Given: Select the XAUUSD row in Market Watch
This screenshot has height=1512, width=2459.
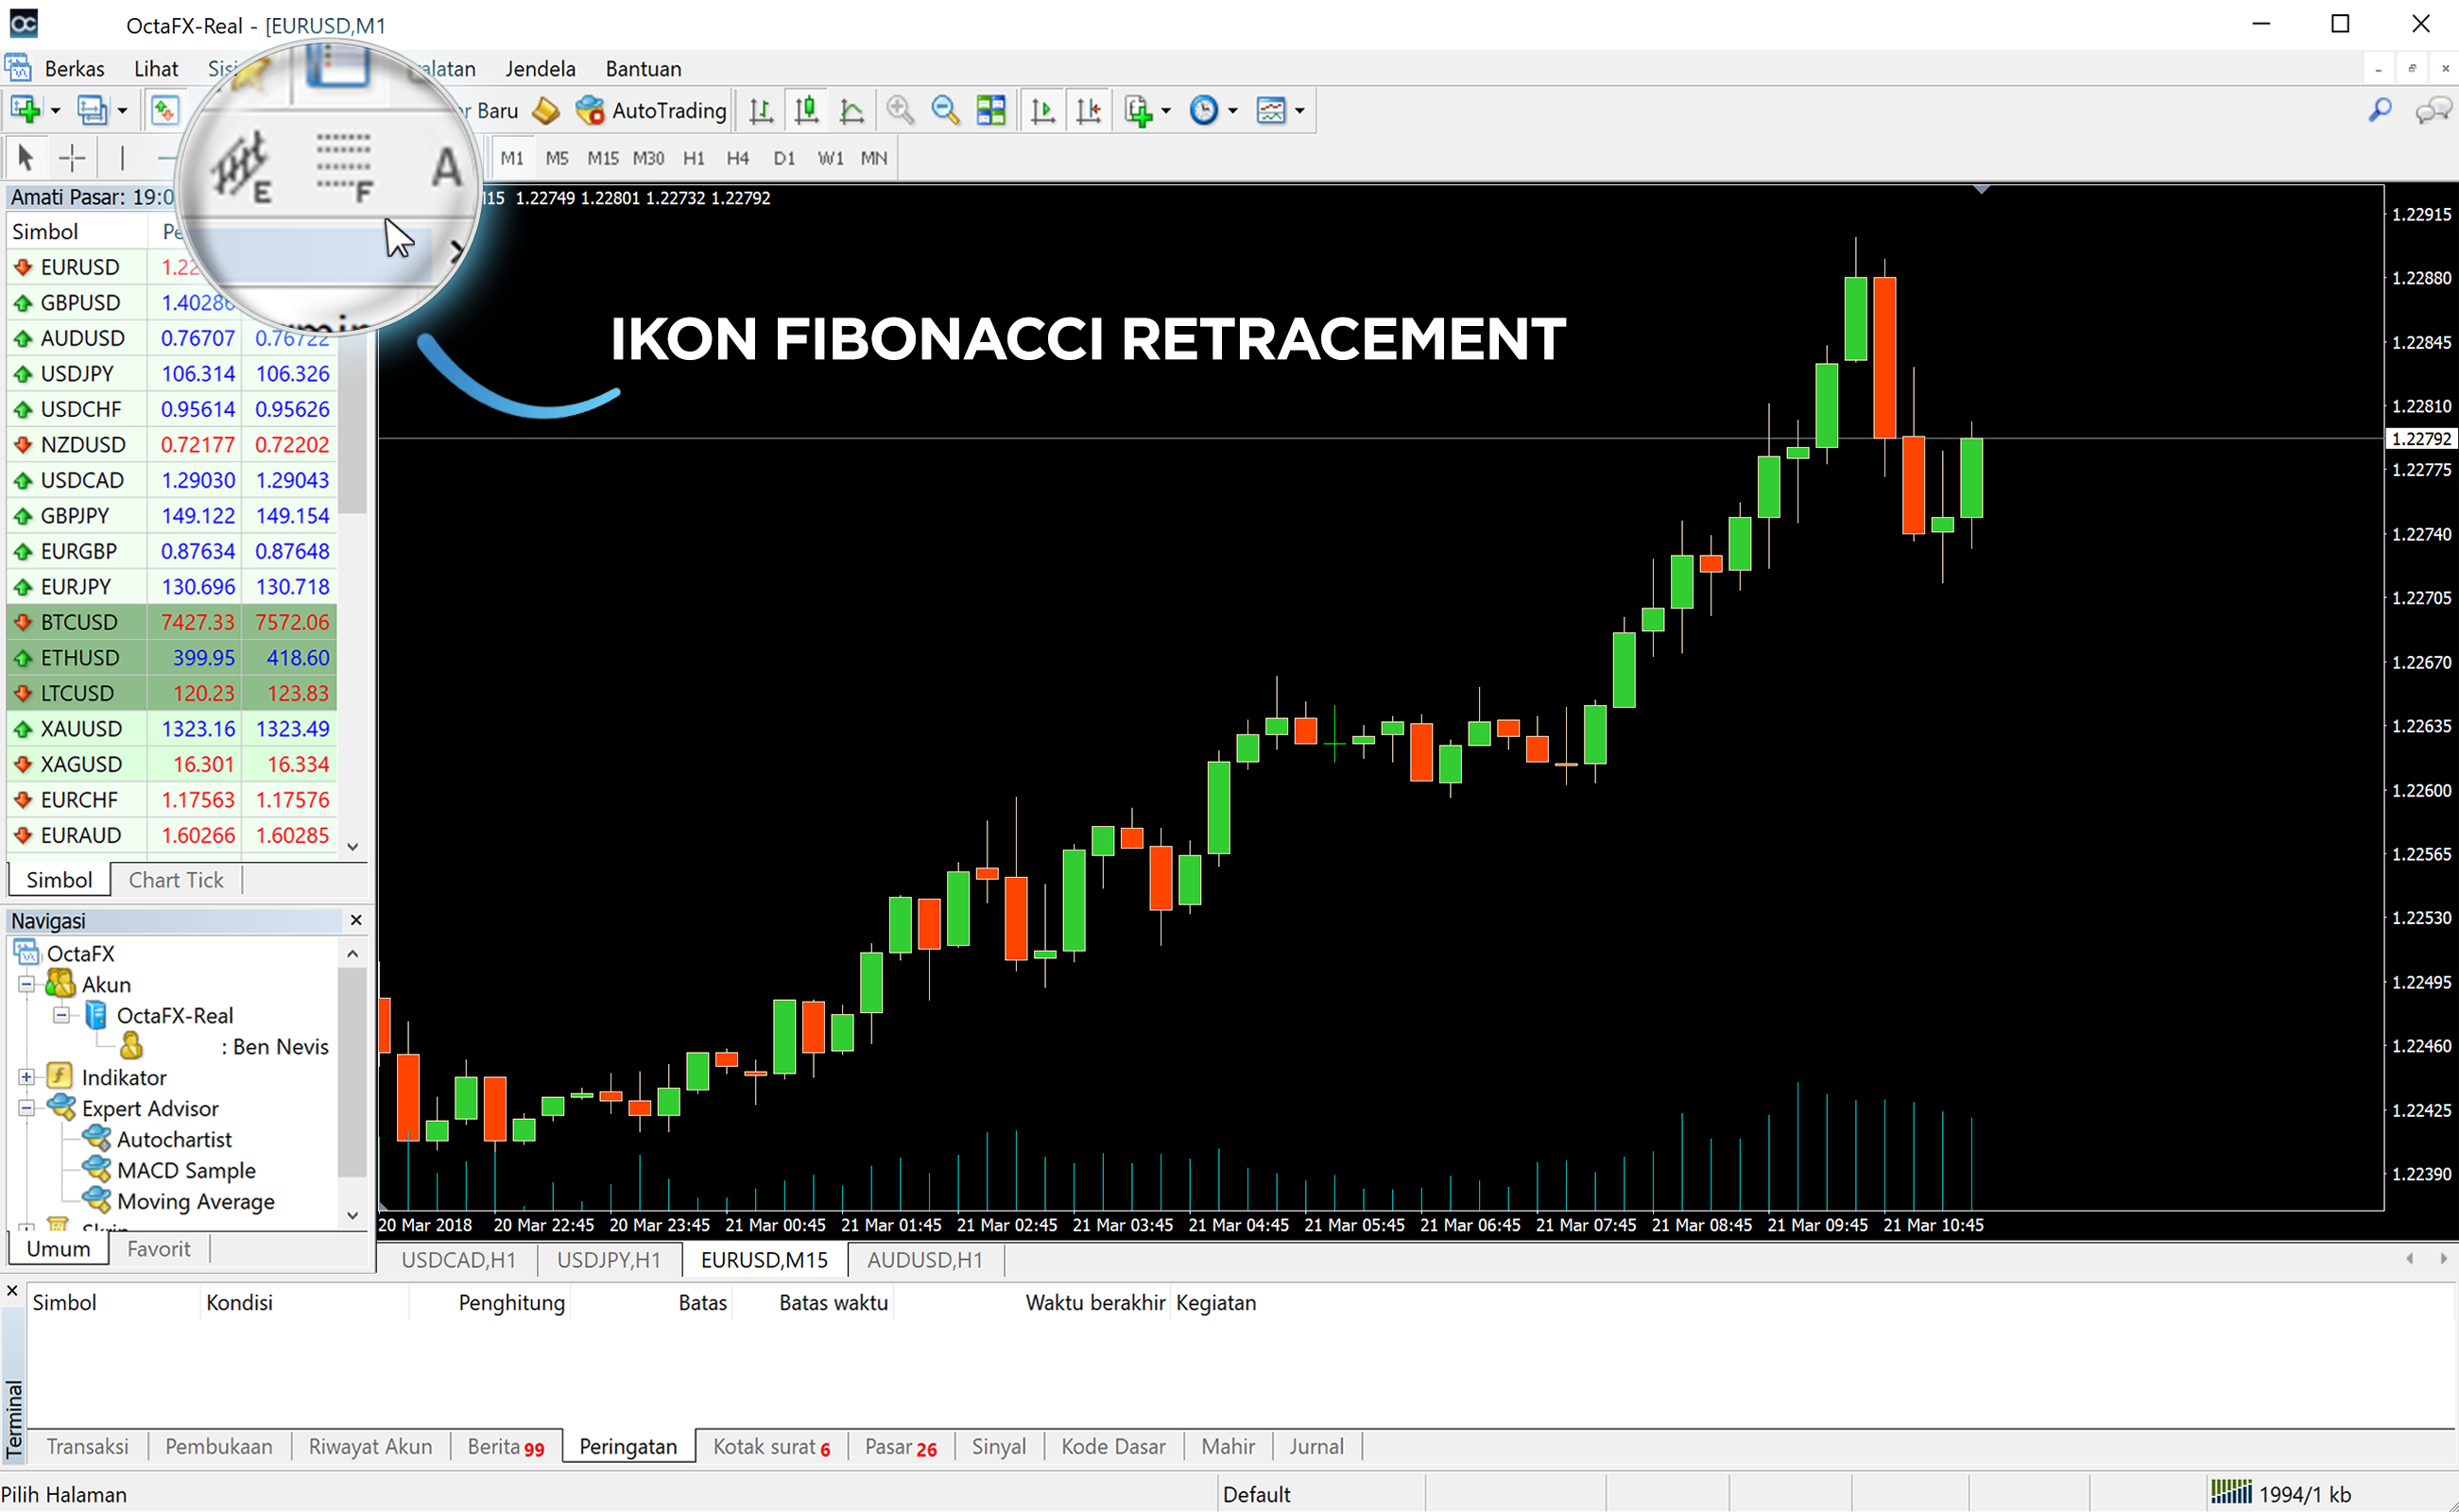Looking at the screenshot, I should [172, 729].
